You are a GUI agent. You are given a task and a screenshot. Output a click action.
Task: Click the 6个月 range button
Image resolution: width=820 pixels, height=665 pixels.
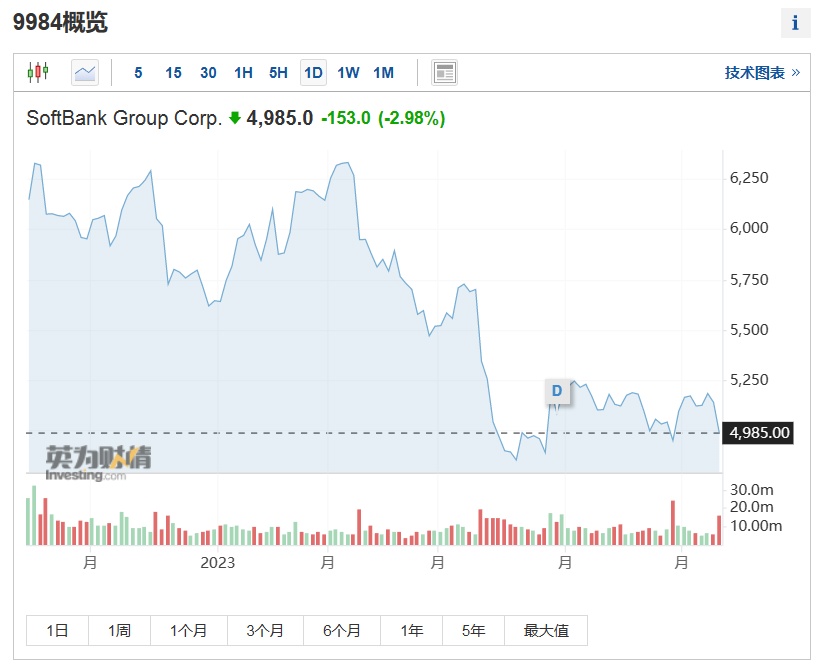tap(342, 630)
